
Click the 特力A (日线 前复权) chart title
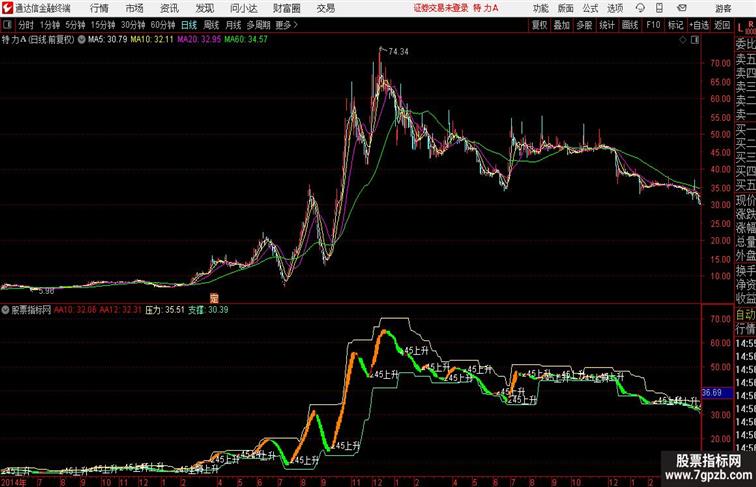coord(38,40)
